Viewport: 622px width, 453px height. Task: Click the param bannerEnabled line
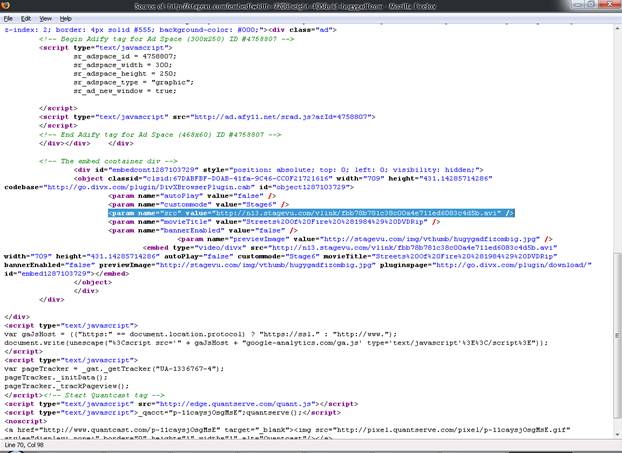coord(203,230)
